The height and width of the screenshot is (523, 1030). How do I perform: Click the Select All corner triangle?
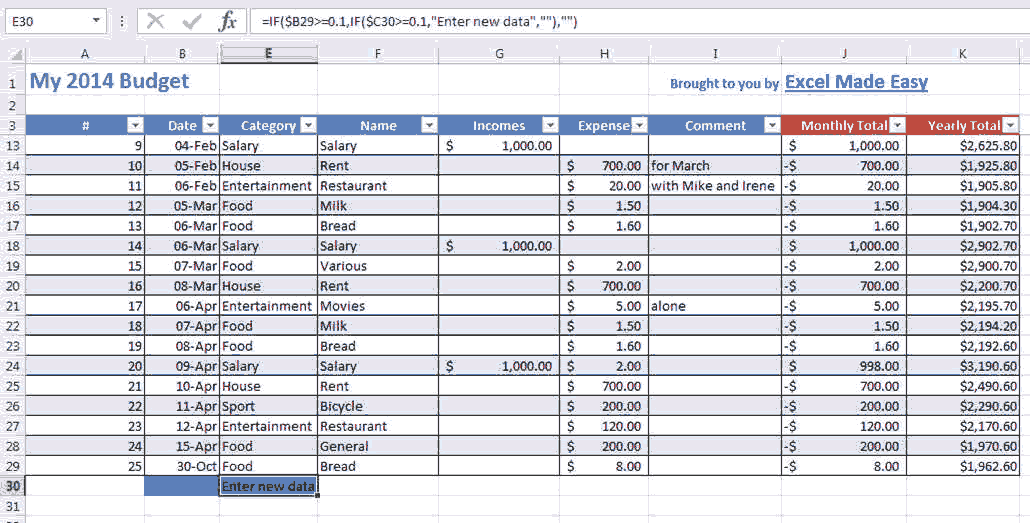14,55
